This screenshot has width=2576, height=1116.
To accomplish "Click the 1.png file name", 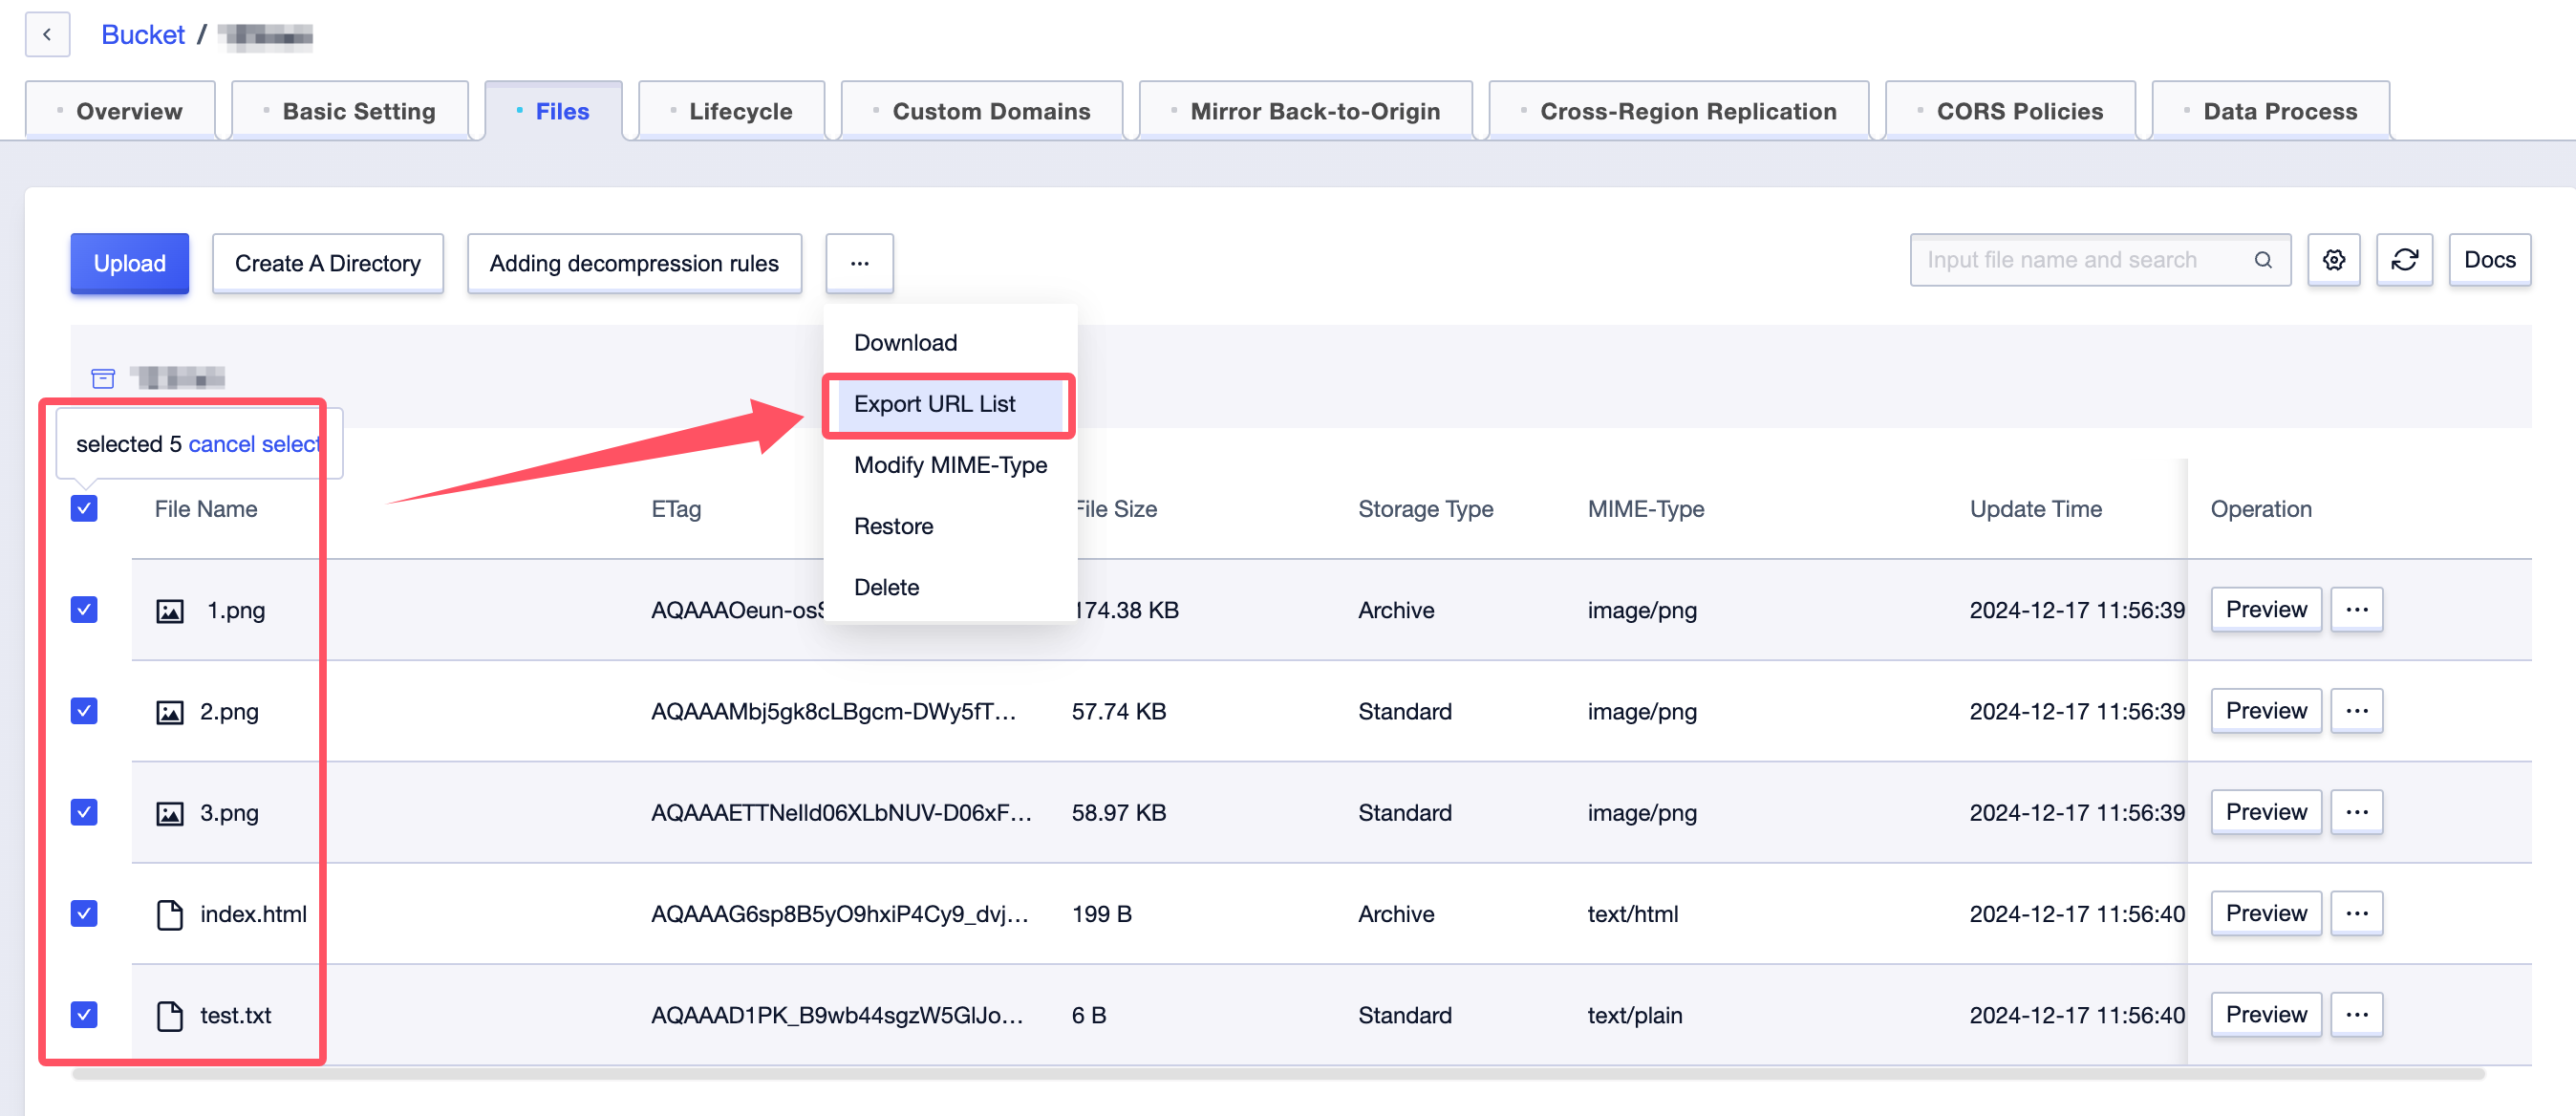I will [x=236, y=610].
